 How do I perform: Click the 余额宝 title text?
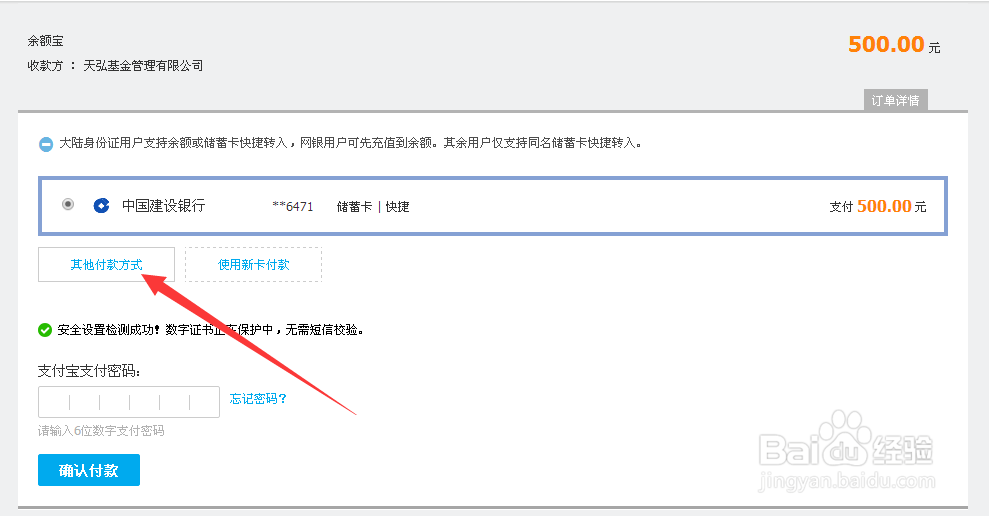(x=45, y=41)
